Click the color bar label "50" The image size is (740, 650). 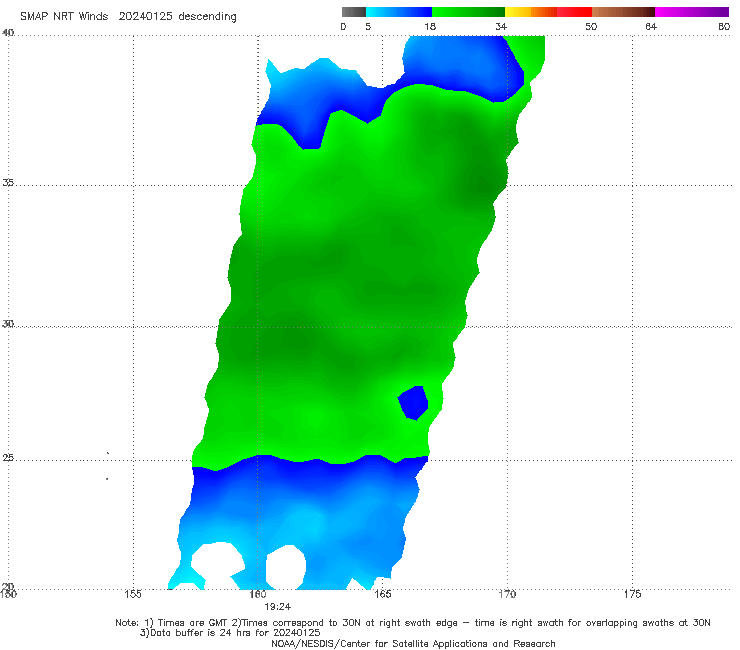coord(591,26)
